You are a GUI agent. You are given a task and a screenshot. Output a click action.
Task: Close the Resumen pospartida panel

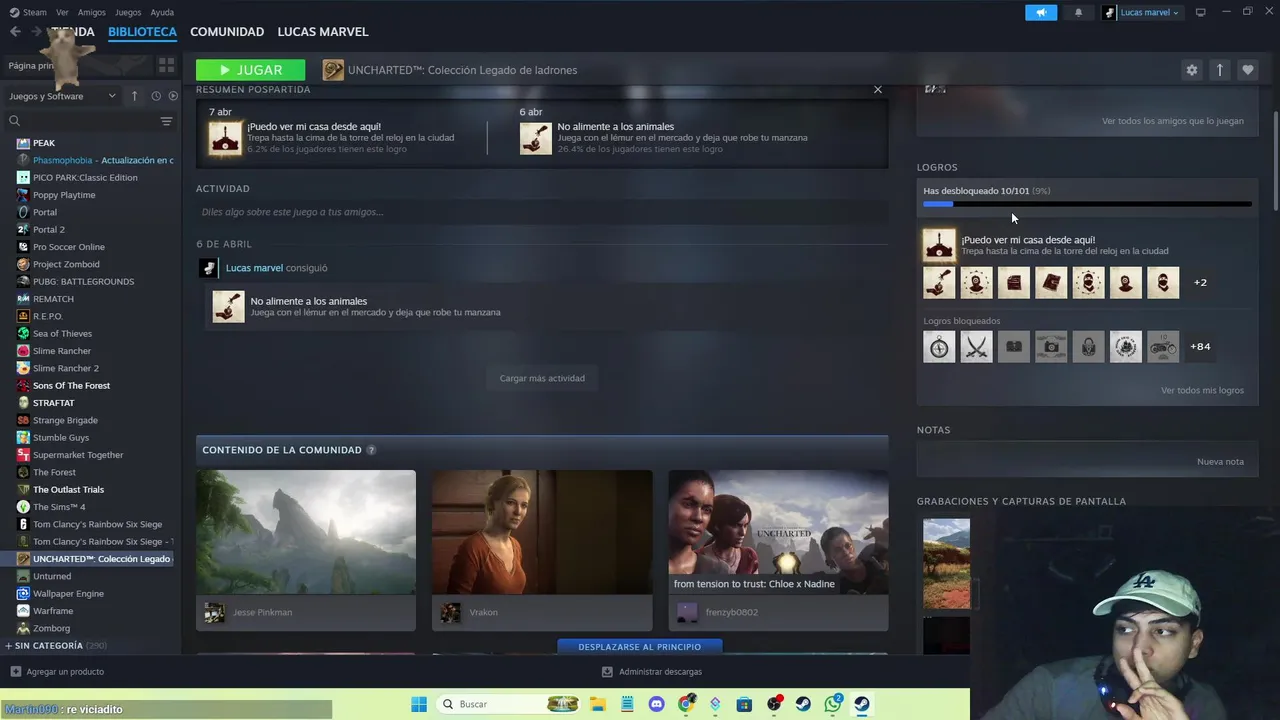[x=878, y=90]
